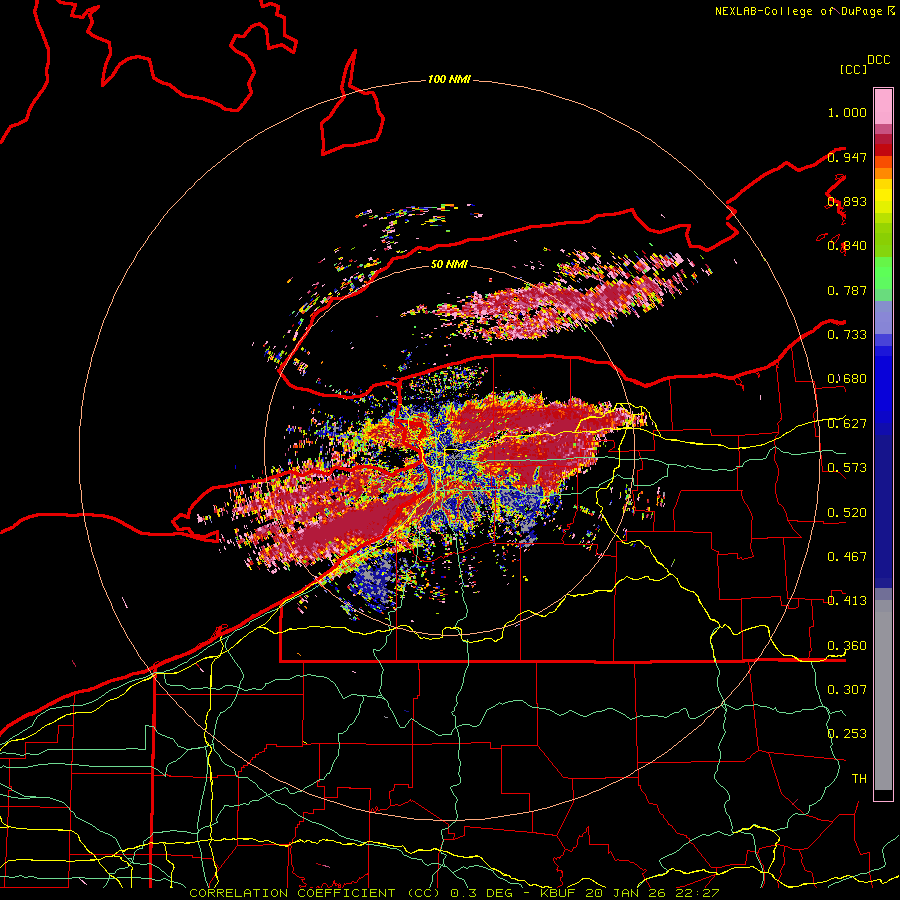Select the 0.307 color scale value

click(x=847, y=690)
